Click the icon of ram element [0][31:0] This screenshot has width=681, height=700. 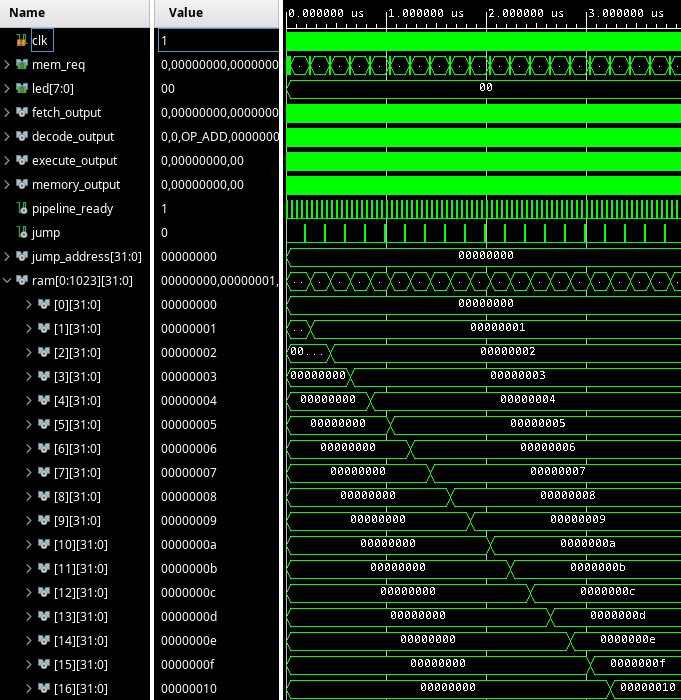(43, 304)
